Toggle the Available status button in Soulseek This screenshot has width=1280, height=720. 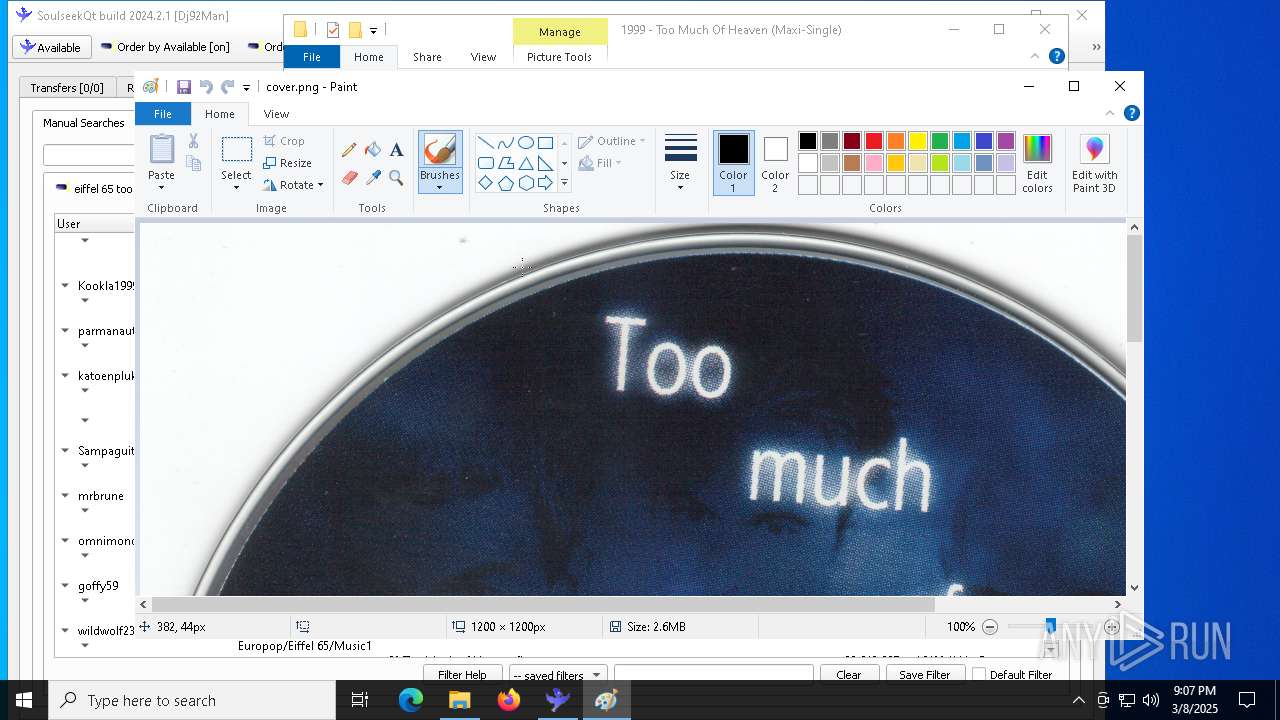tap(51, 47)
